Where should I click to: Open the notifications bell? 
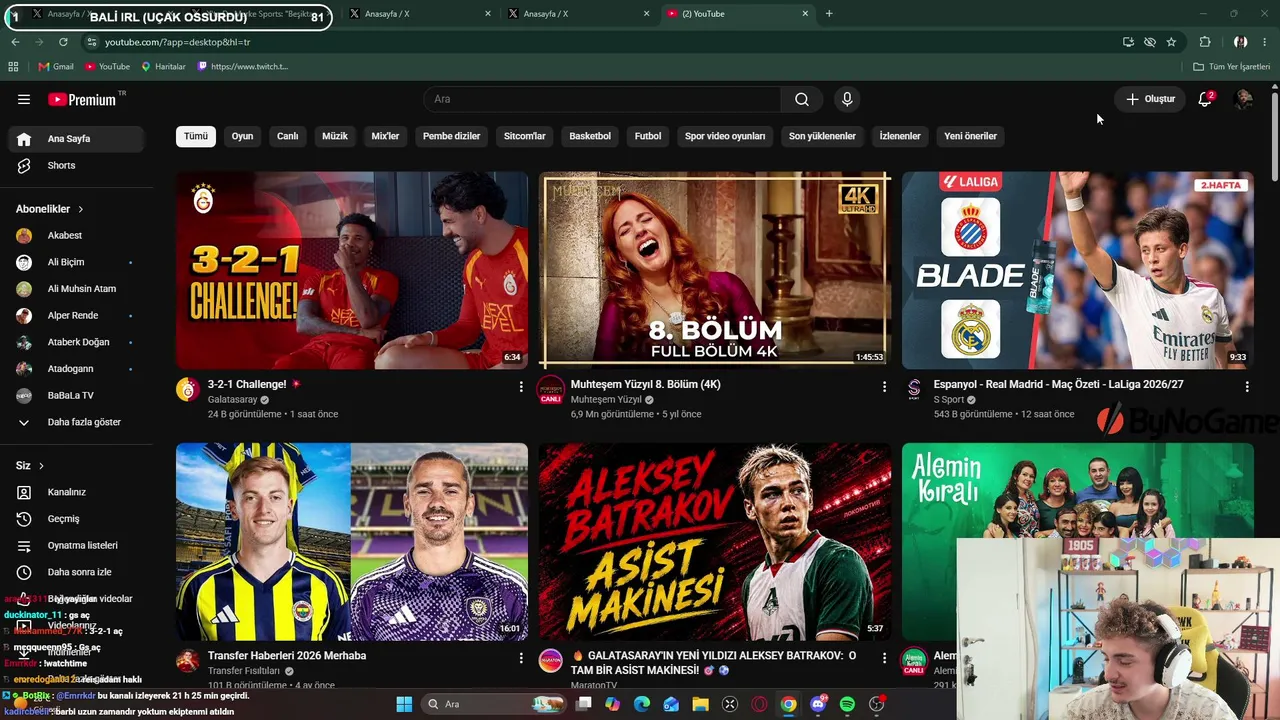(x=1205, y=99)
